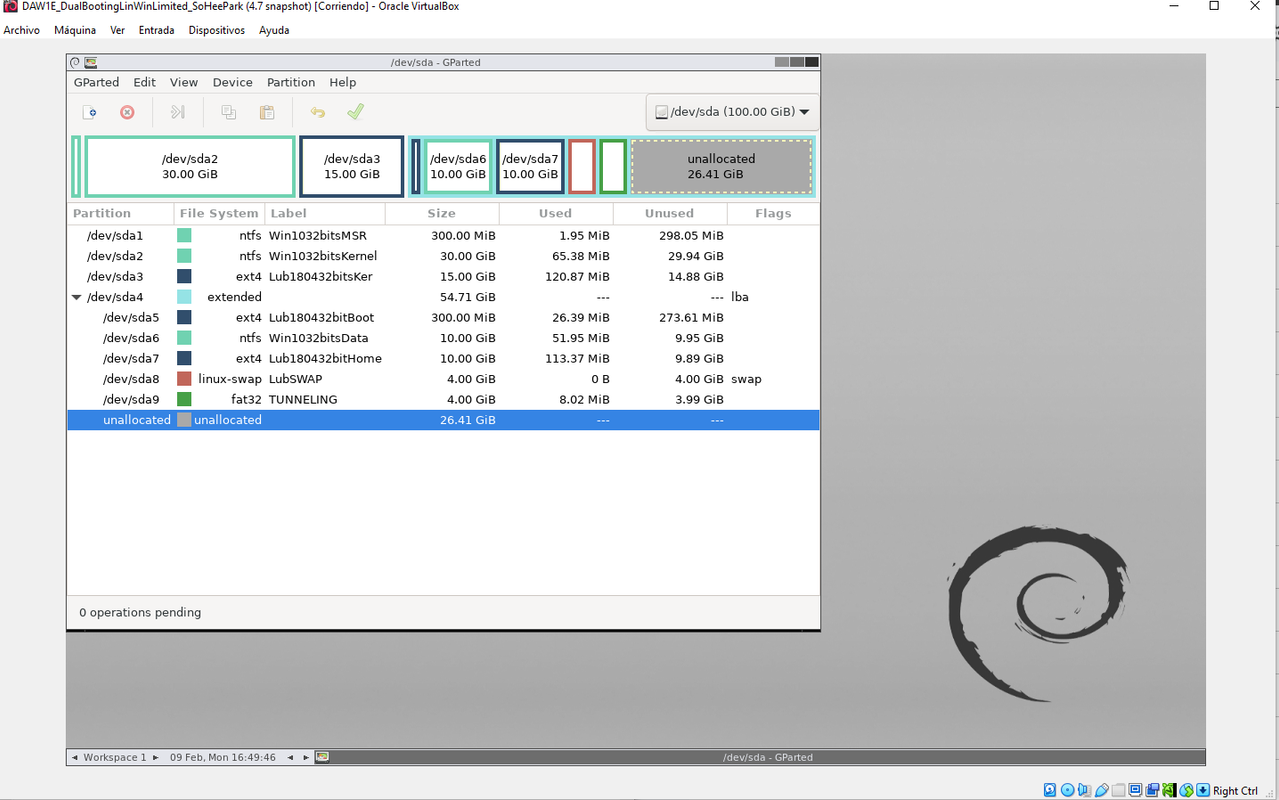Open the Help menu in GParted
Screen dimensions: 1279x800
tap(343, 82)
